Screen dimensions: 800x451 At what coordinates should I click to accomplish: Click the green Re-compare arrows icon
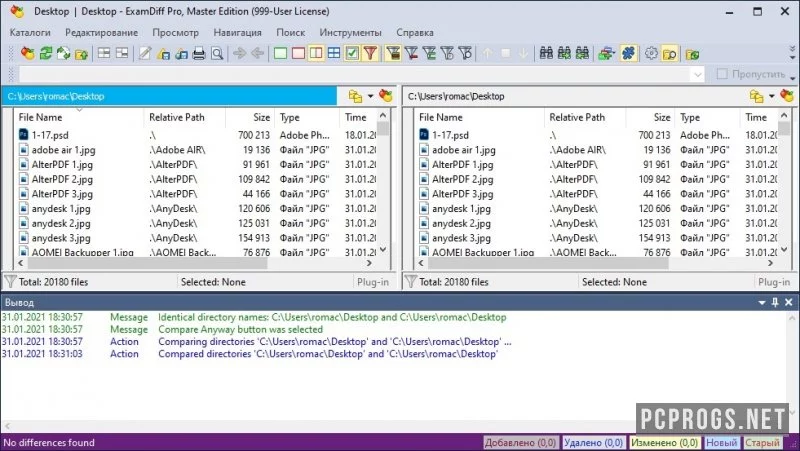pos(46,53)
